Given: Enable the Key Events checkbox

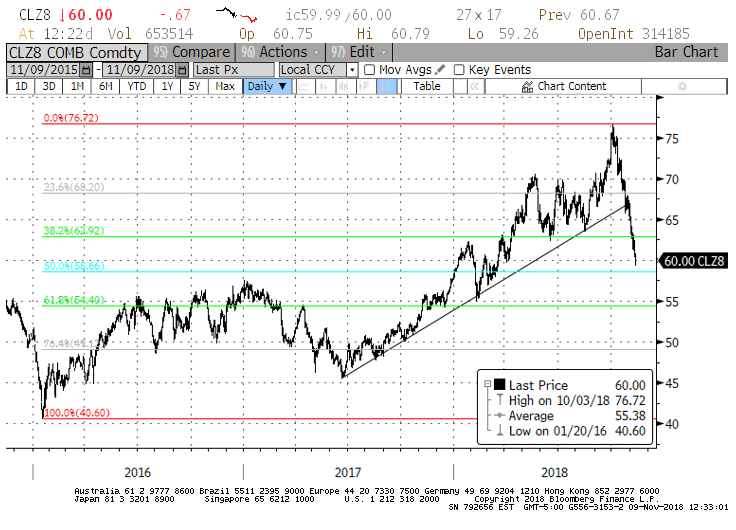Looking at the screenshot, I should tap(459, 70).
